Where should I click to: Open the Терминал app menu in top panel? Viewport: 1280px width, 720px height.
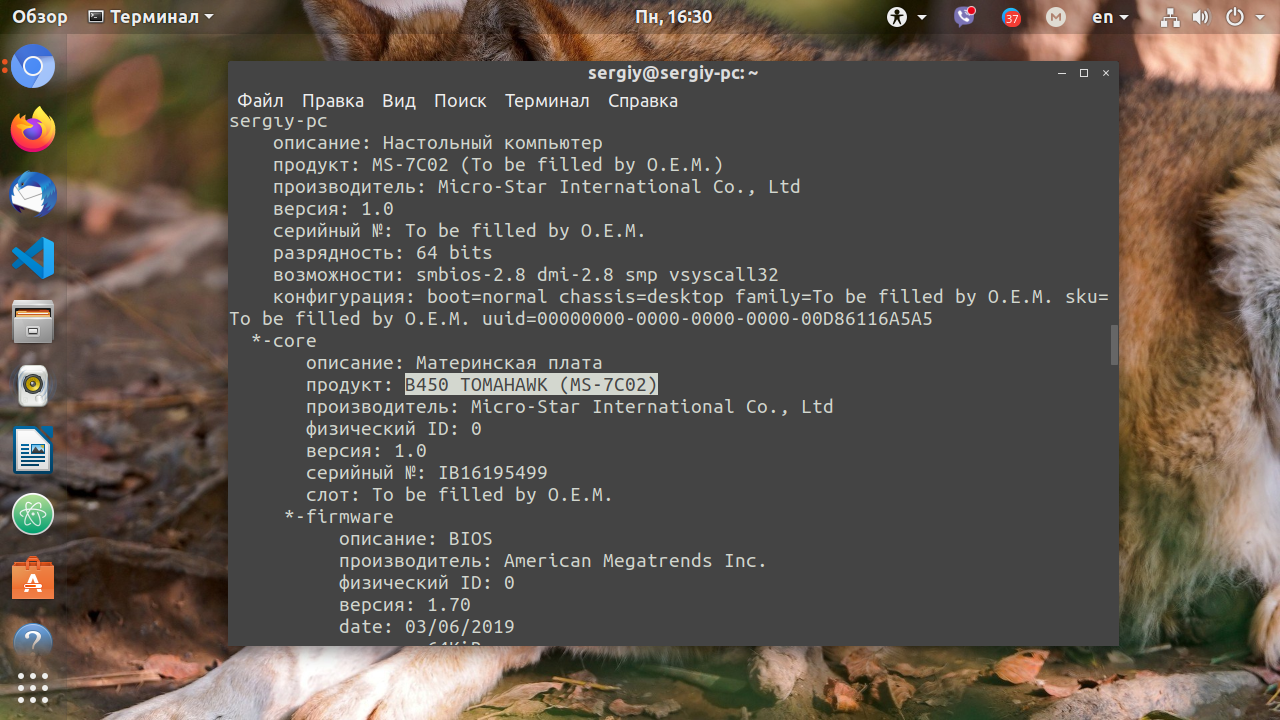click(x=151, y=17)
